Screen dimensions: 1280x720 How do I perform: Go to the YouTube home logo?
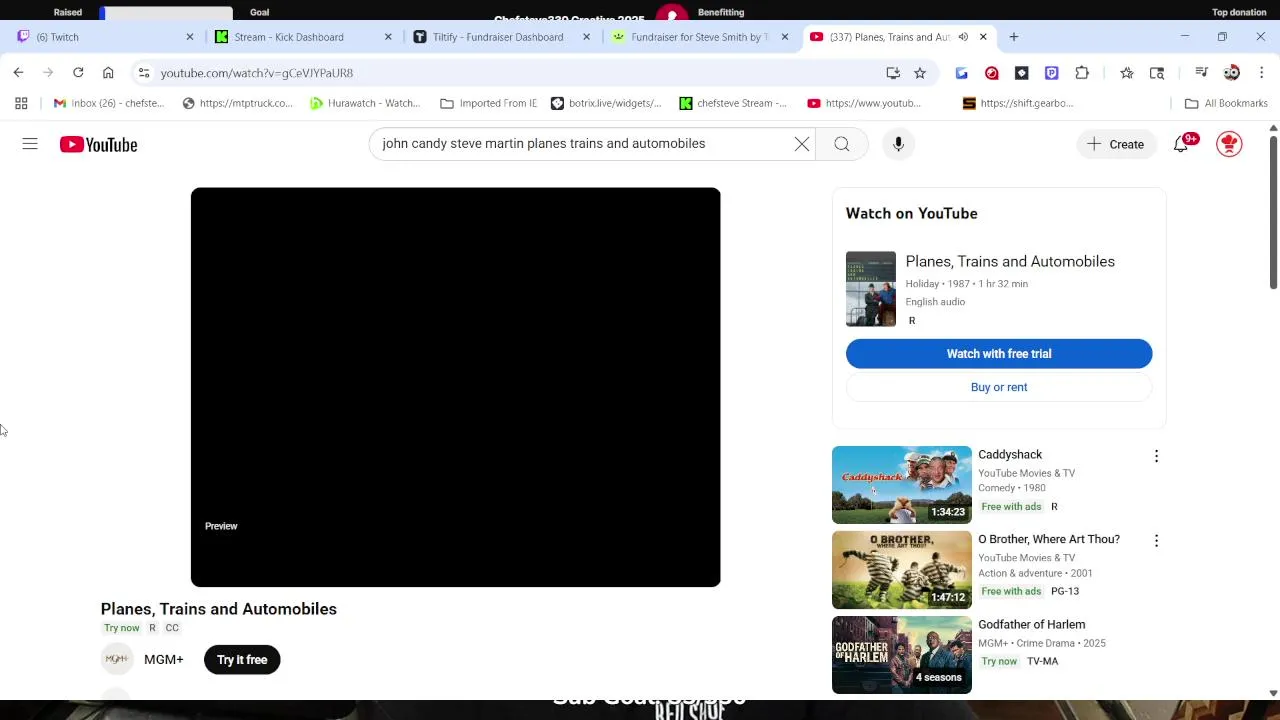pos(98,145)
